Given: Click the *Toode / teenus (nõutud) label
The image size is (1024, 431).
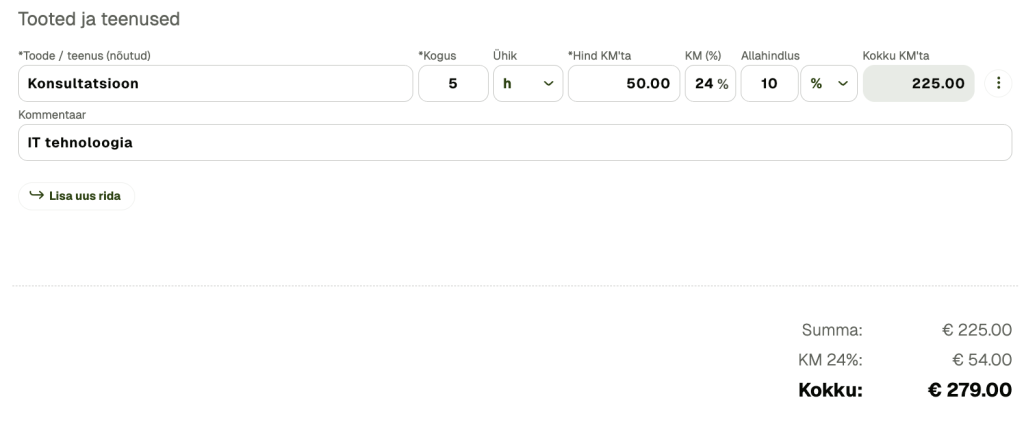Looking at the screenshot, I should coord(91,55).
